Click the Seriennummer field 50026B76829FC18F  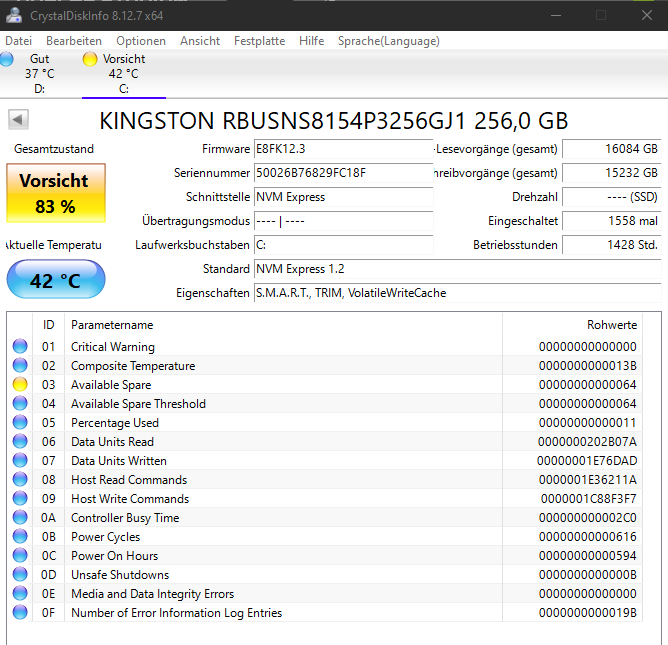pyautogui.click(x=343, y=173)
